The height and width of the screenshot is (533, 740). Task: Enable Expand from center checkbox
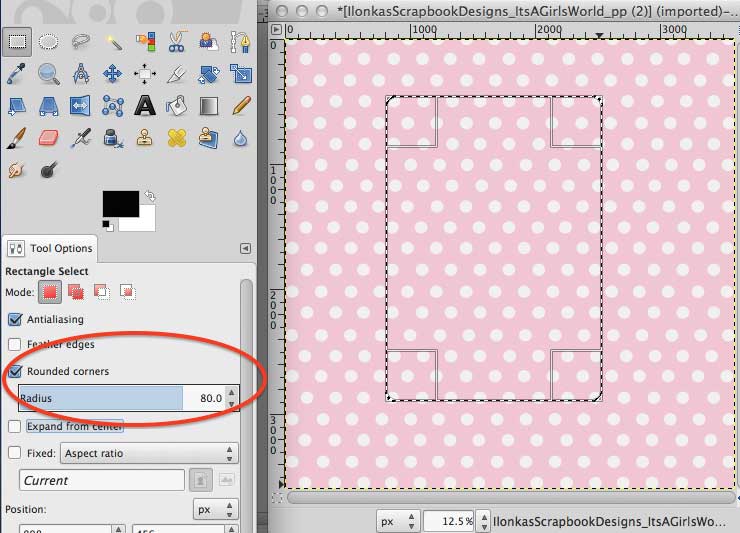point(15,426)
